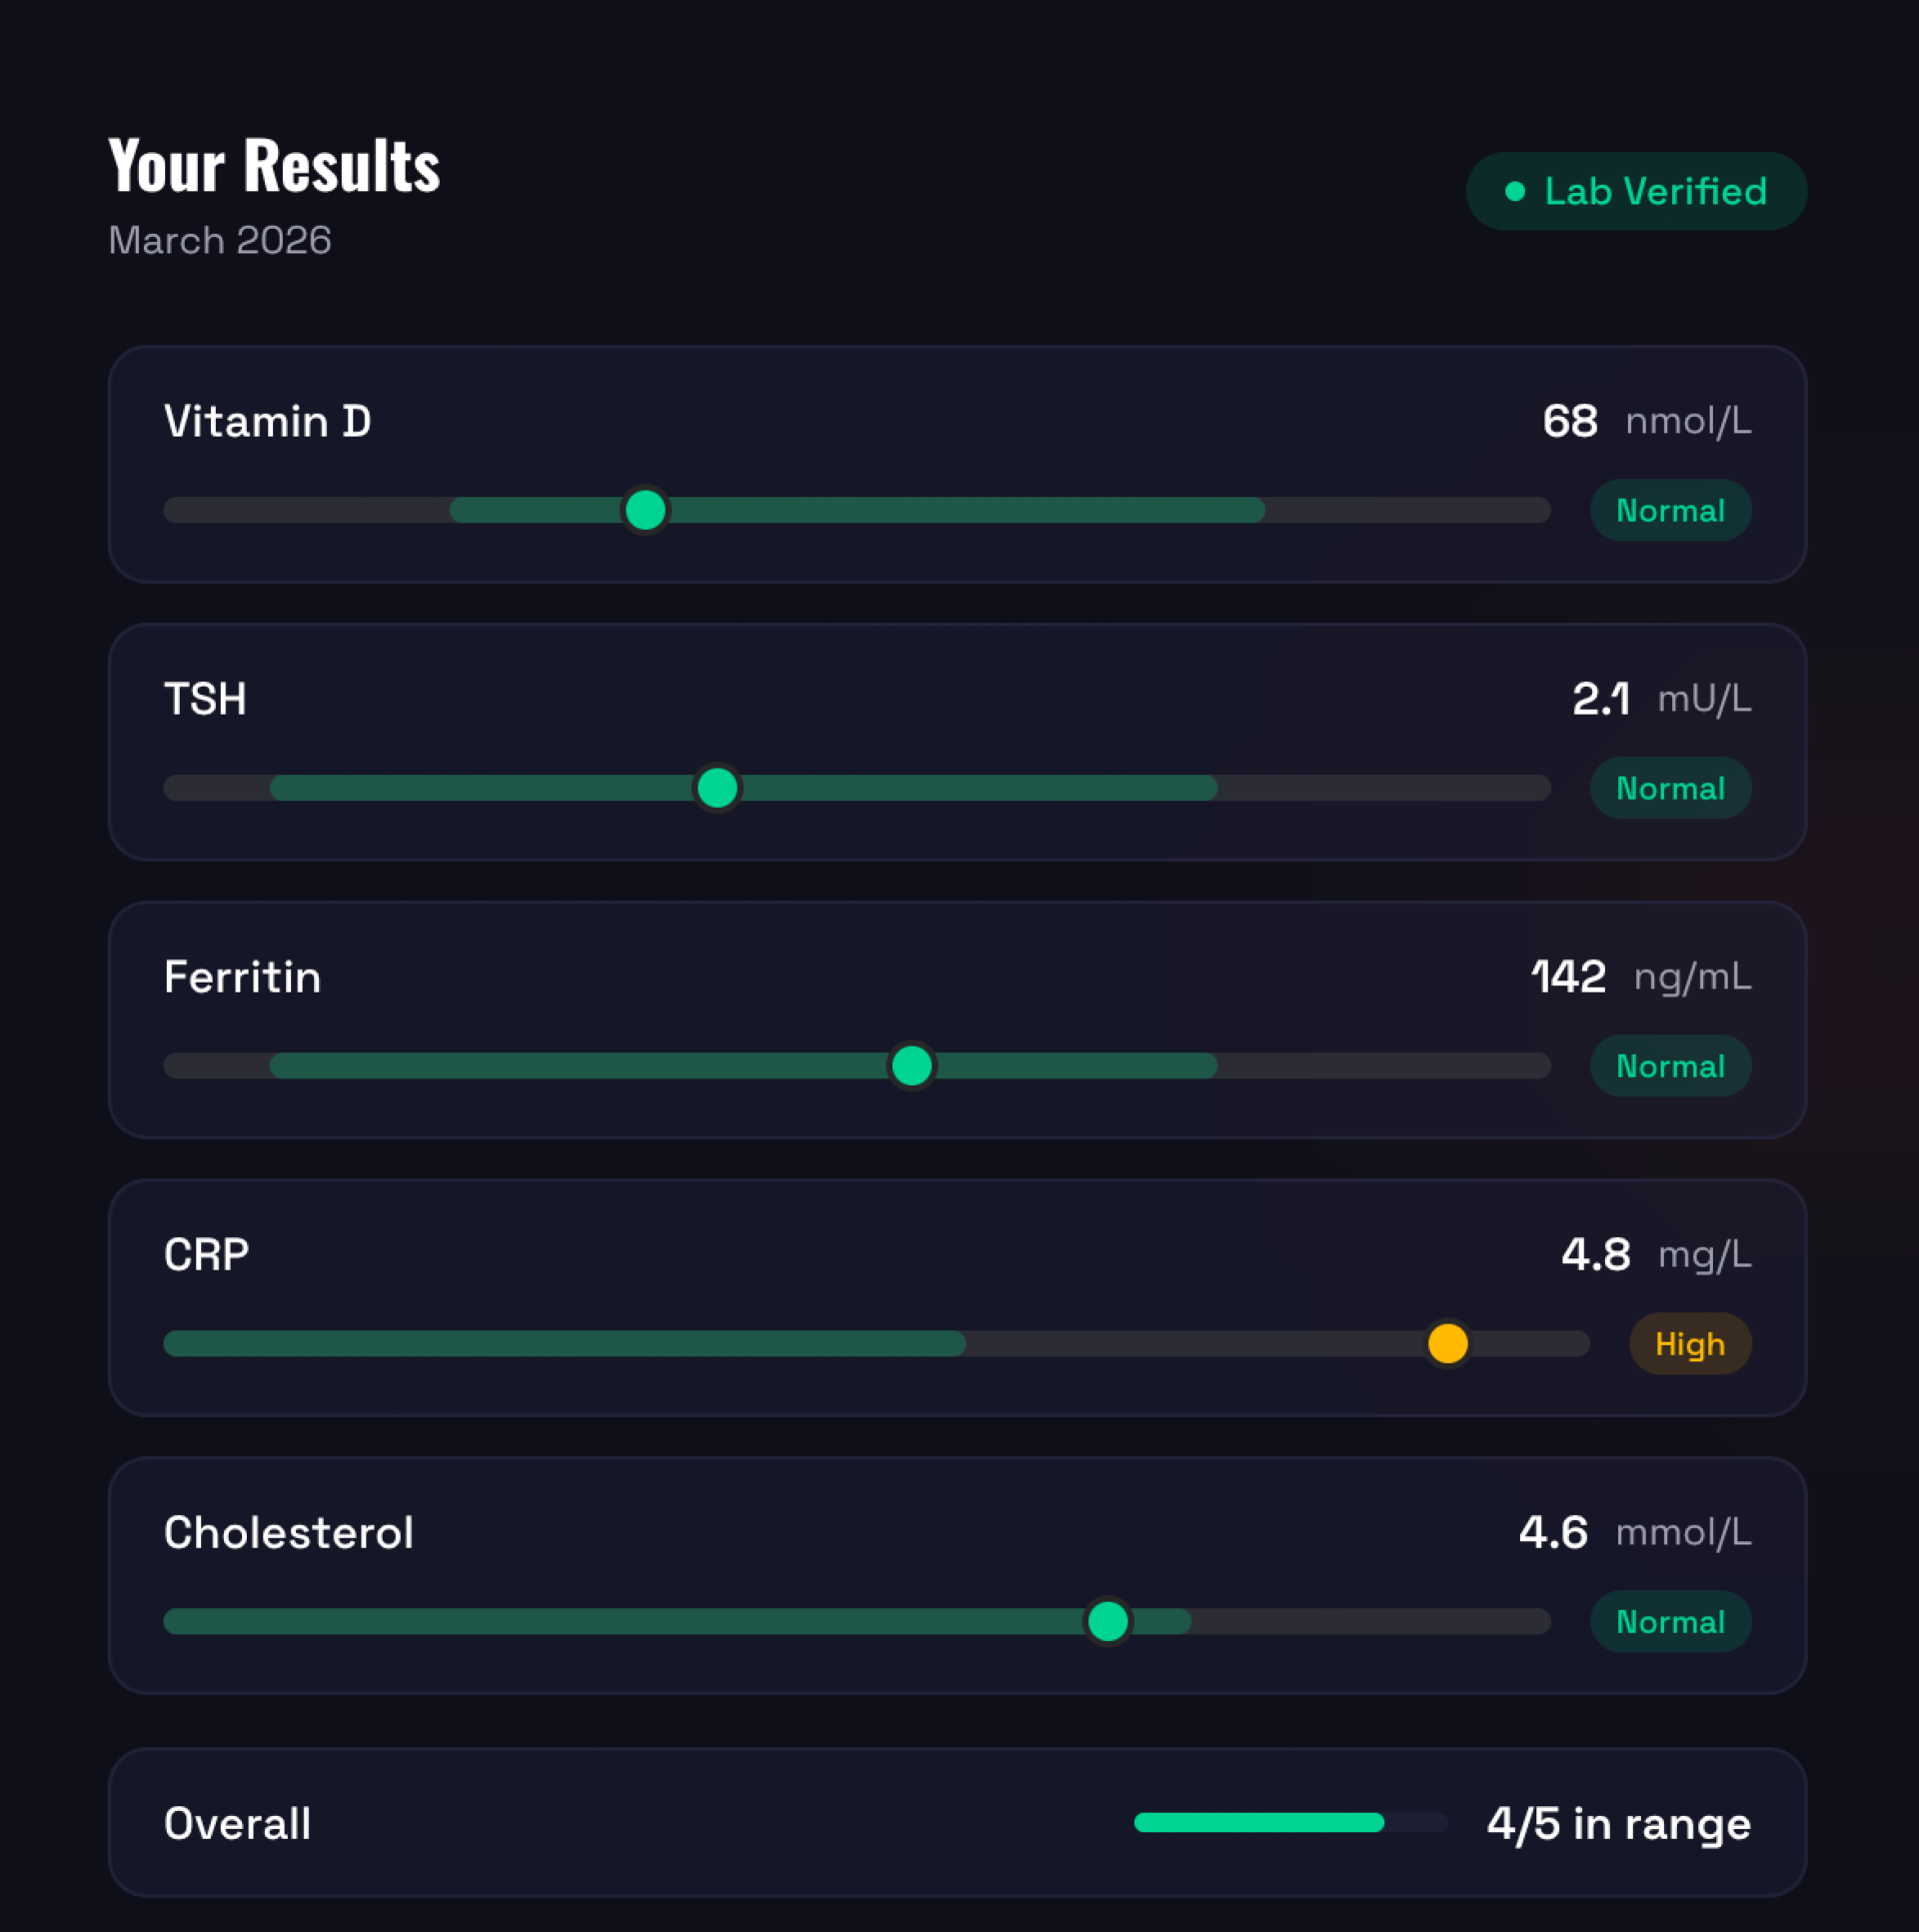
Task: Click the 4.8 mg/L CRP value
Action: [1655, 1254]
